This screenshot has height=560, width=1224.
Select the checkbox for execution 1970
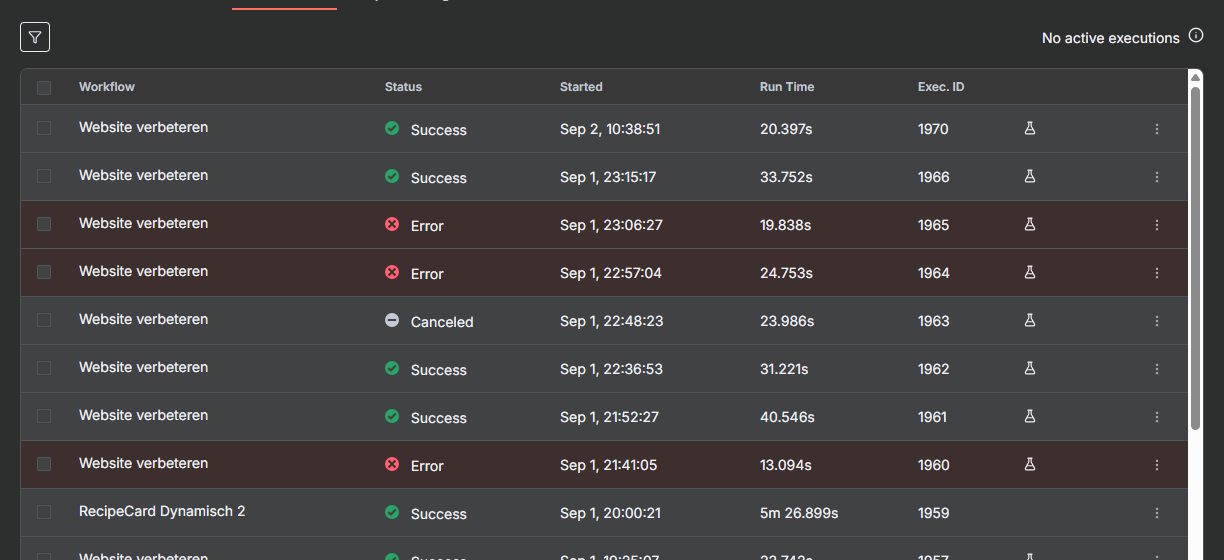pos(44,128)
